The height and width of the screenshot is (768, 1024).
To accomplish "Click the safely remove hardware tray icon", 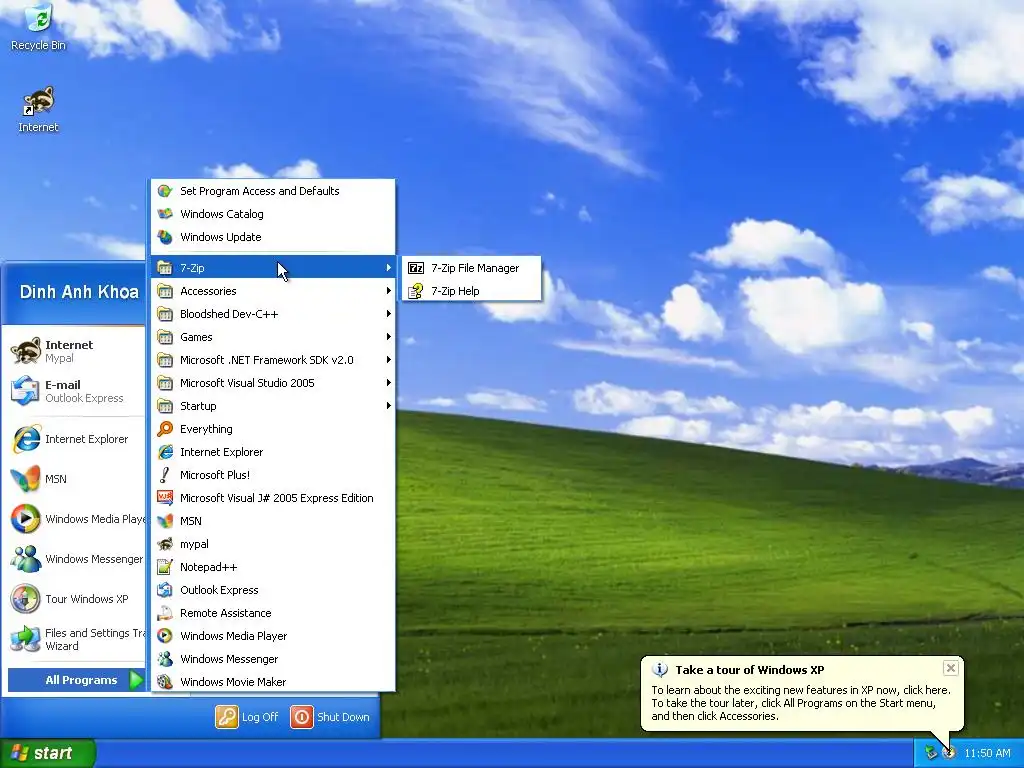I will point(931,753).
